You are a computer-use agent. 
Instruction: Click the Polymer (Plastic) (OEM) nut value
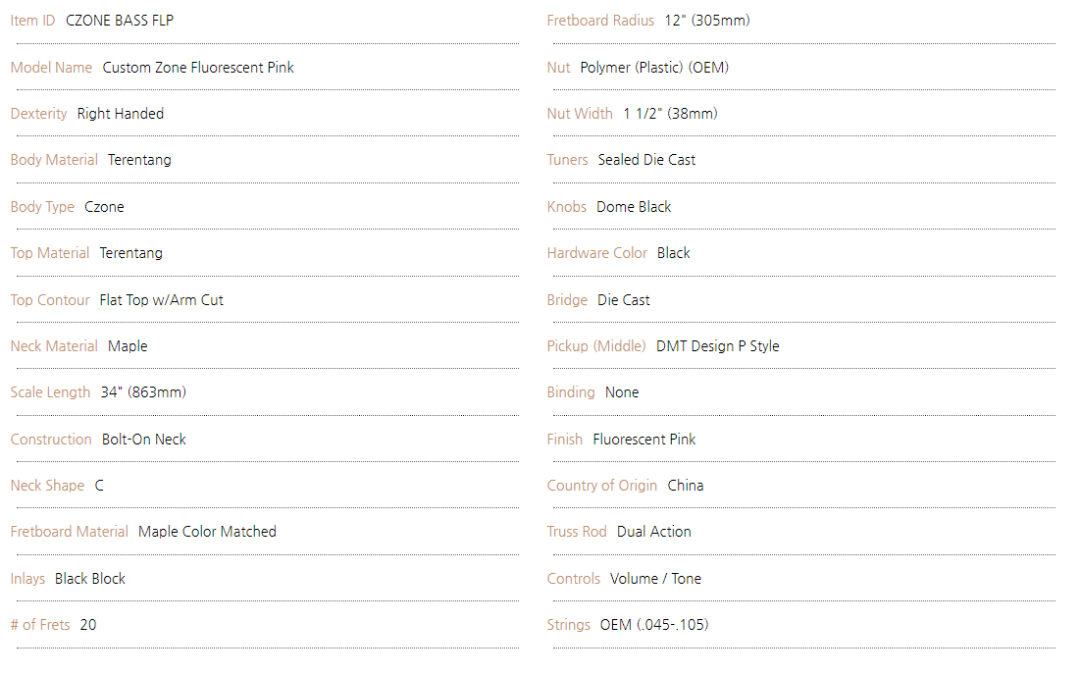point(654,68)
